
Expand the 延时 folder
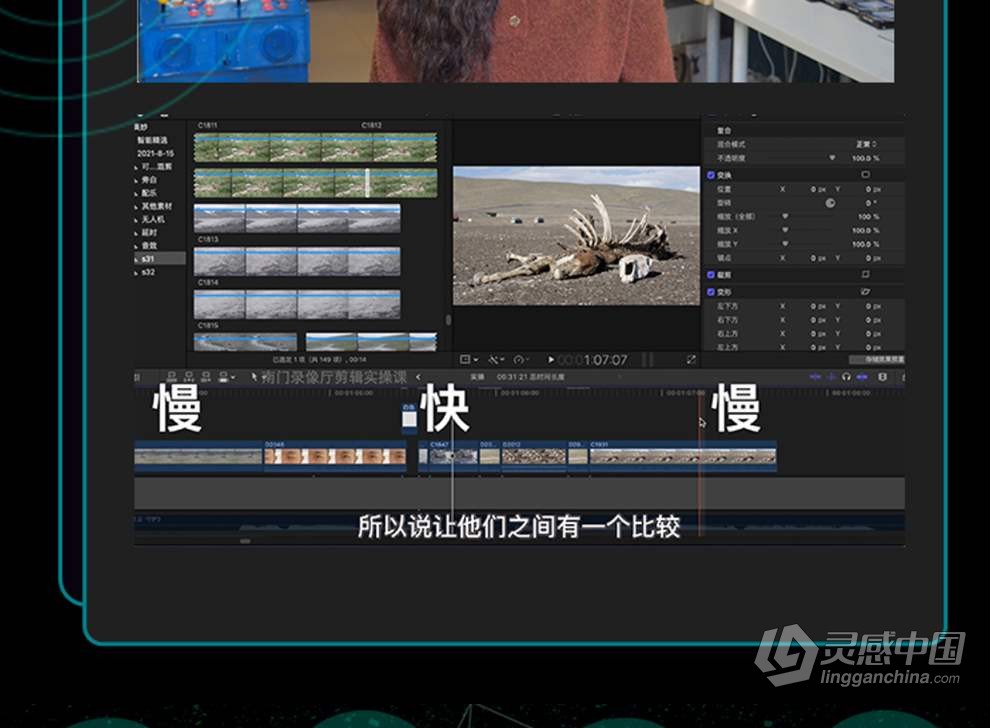[136, 233]
